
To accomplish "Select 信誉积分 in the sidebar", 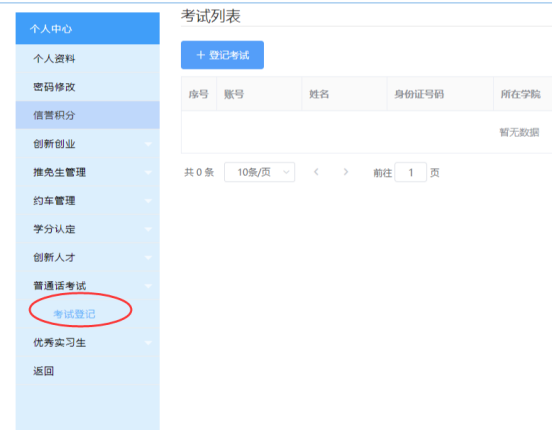I will coord(87,115).
